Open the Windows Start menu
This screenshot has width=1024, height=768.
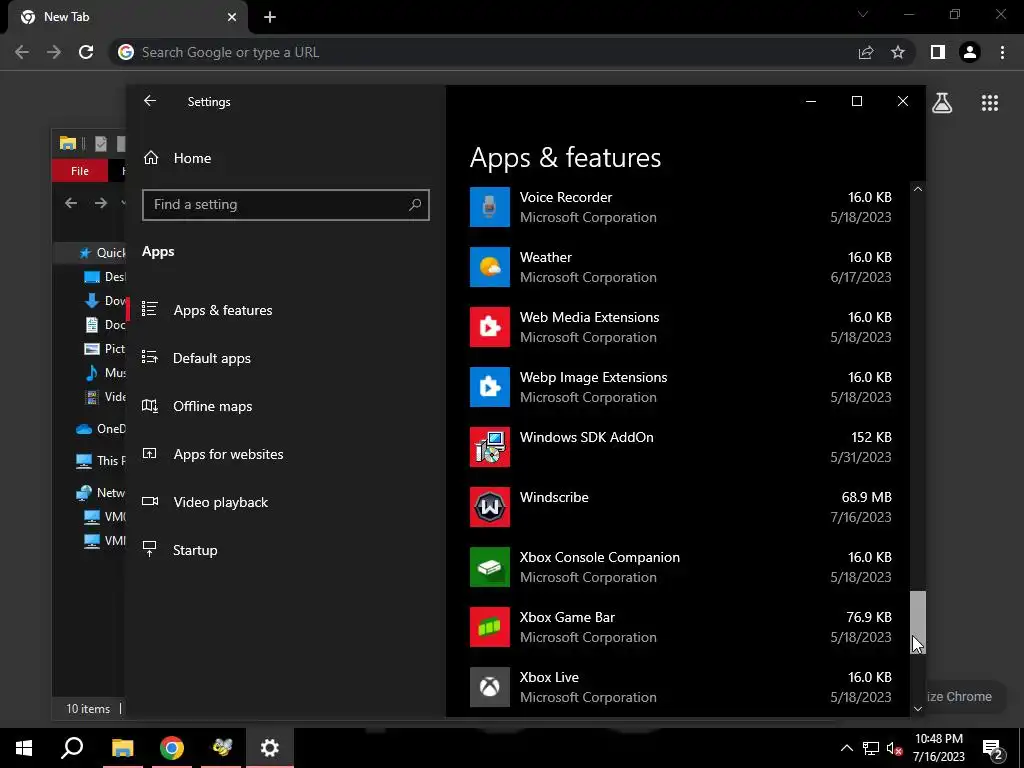(24, 748)
